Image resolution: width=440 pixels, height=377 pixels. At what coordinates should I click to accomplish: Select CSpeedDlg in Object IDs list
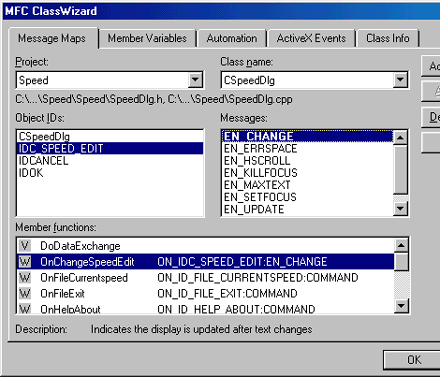[110, 136]
